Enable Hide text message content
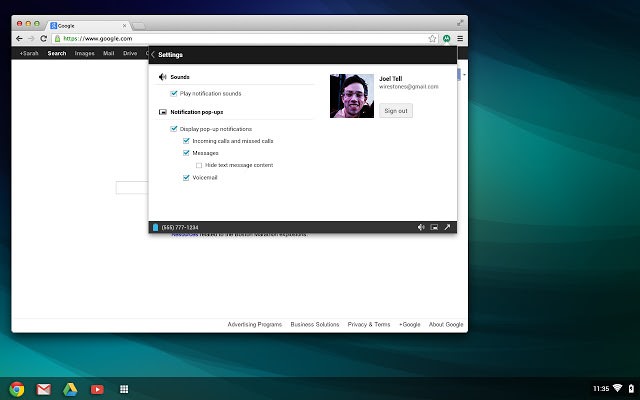640x400 pixels. pyautogui.click(x=199, y=164)
